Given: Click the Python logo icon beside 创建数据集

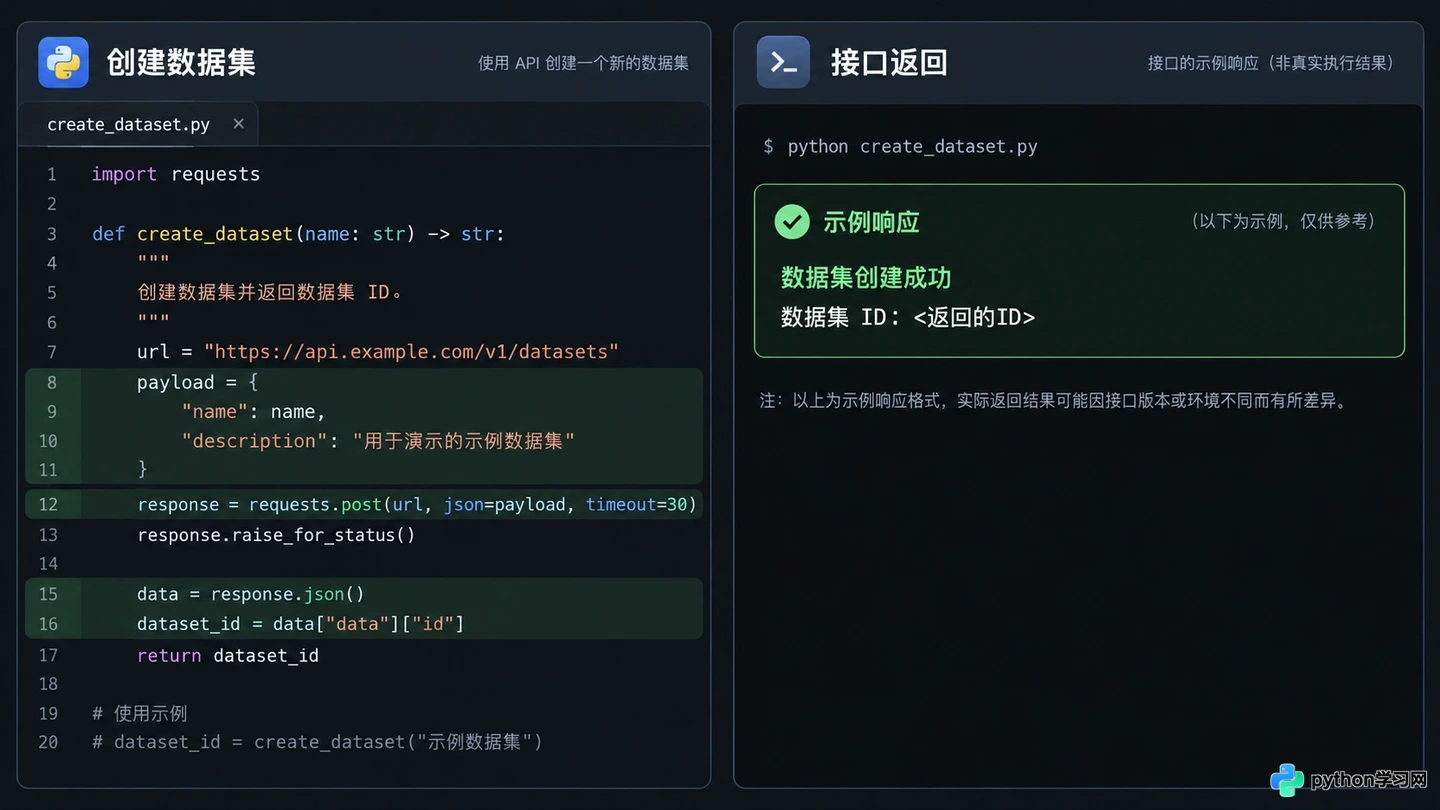Looking at the screenshot, I should tap(63, 62).
